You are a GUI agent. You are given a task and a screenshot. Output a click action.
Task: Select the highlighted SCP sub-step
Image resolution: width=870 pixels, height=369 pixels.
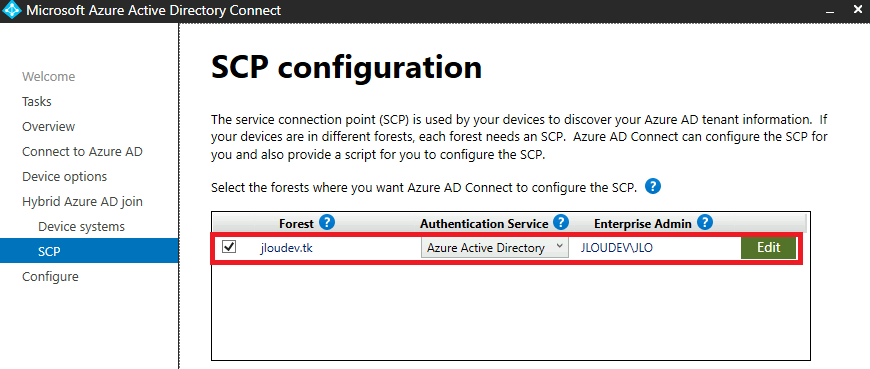pyautogui.click(x=89, y=250)
